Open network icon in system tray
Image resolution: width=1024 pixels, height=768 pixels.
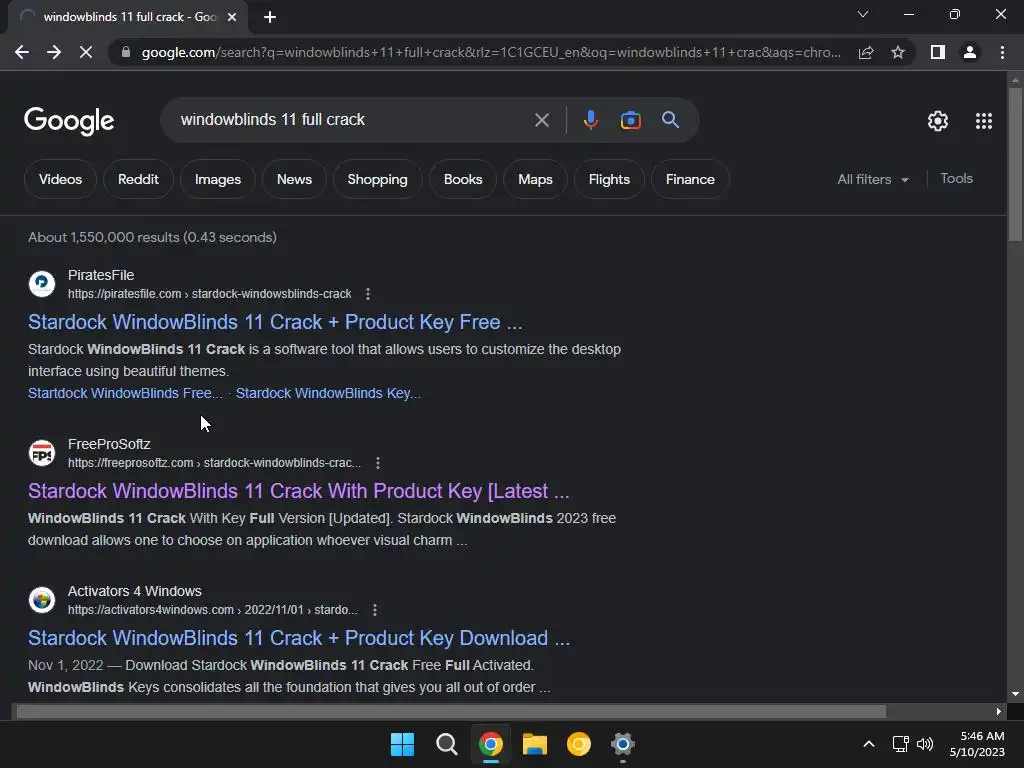[901, 744]
